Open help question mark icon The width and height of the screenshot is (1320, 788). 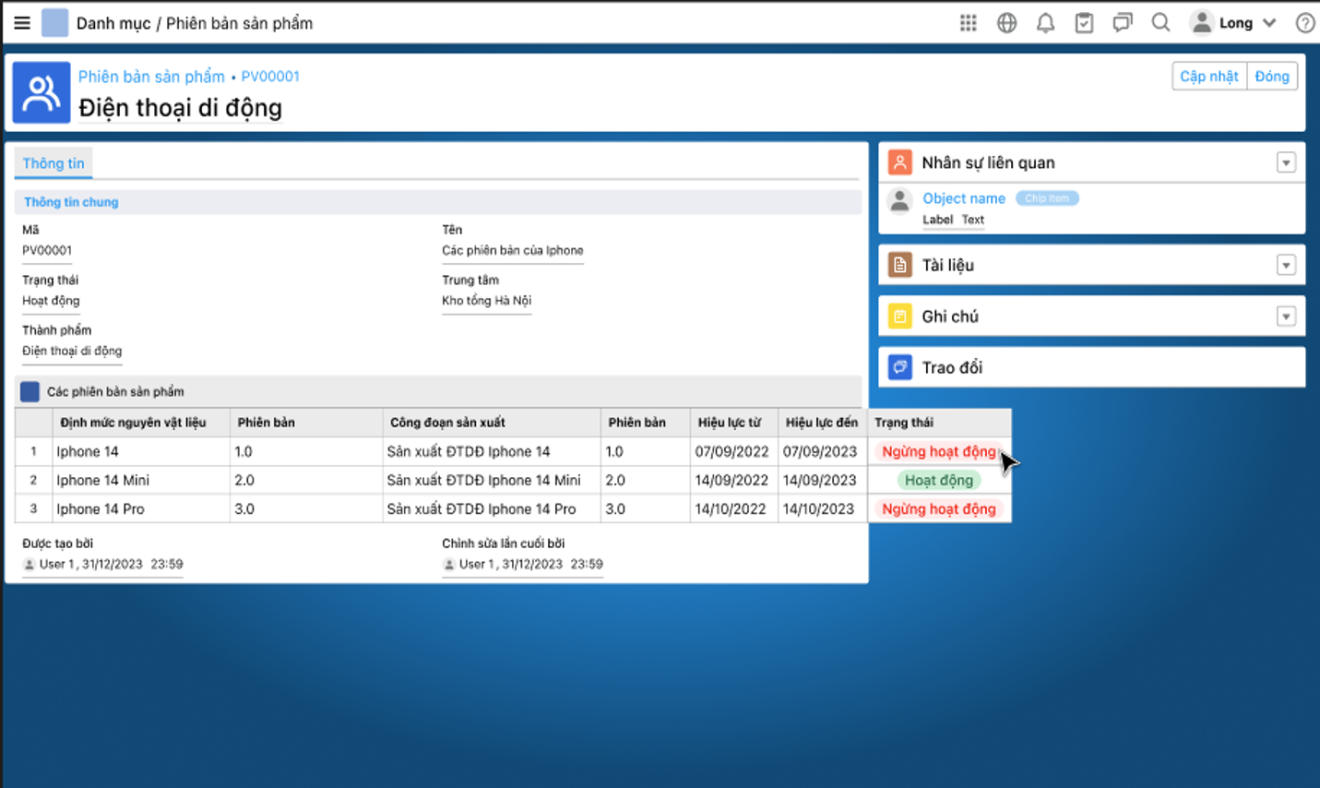[1305, 23]
